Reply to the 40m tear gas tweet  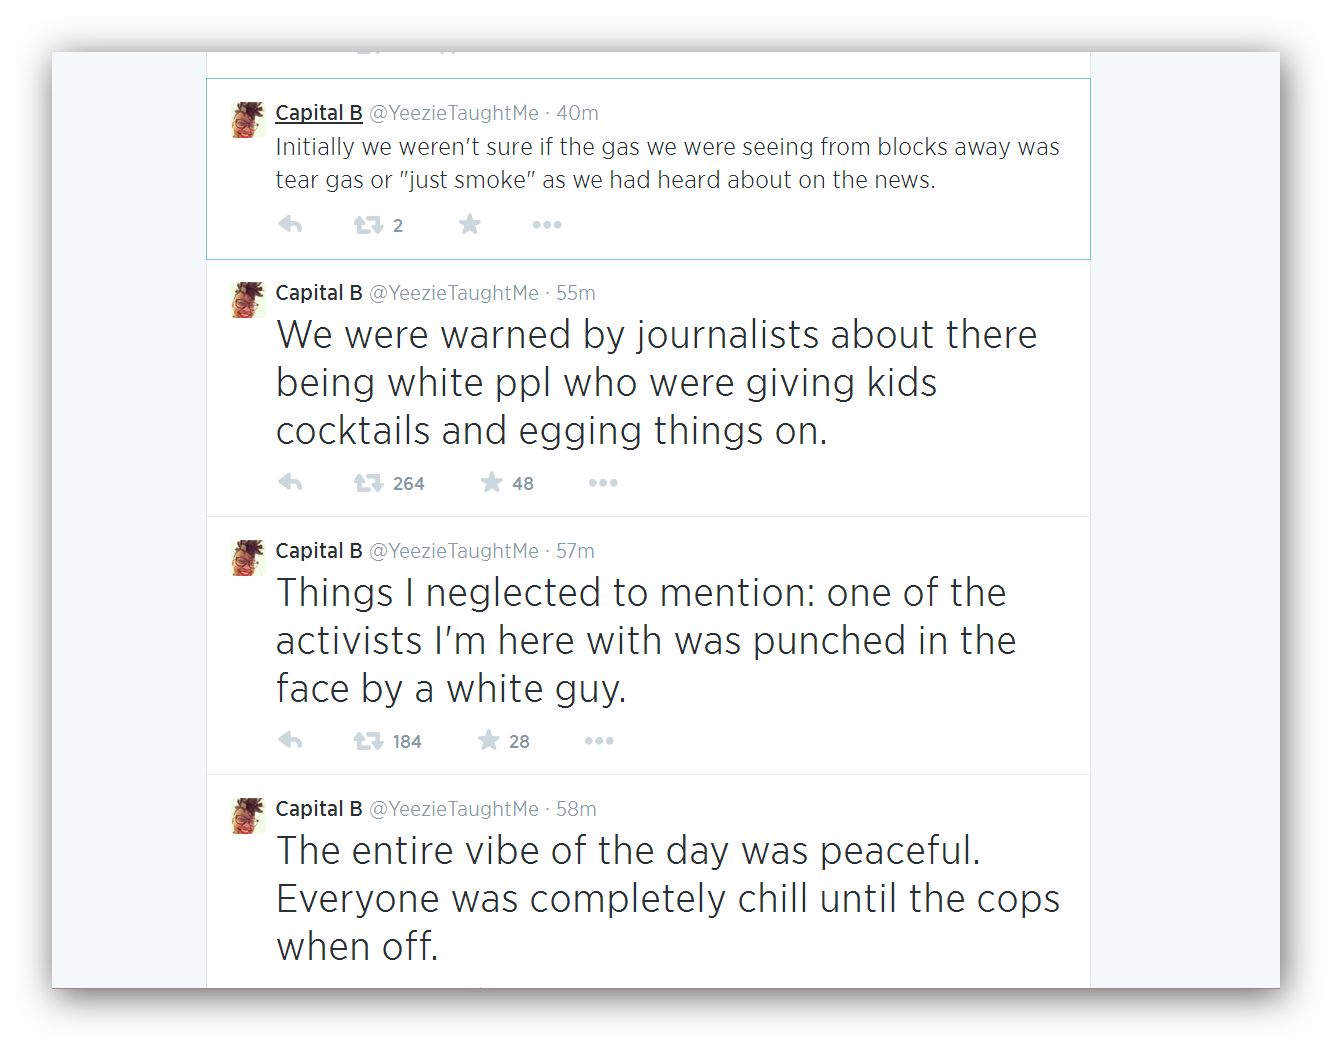(x=290, y=225)
